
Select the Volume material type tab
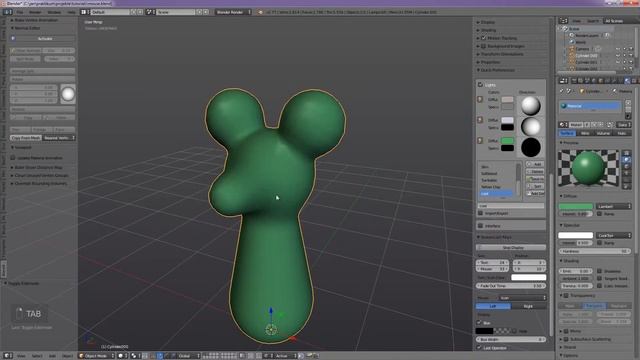coord(603,133)
